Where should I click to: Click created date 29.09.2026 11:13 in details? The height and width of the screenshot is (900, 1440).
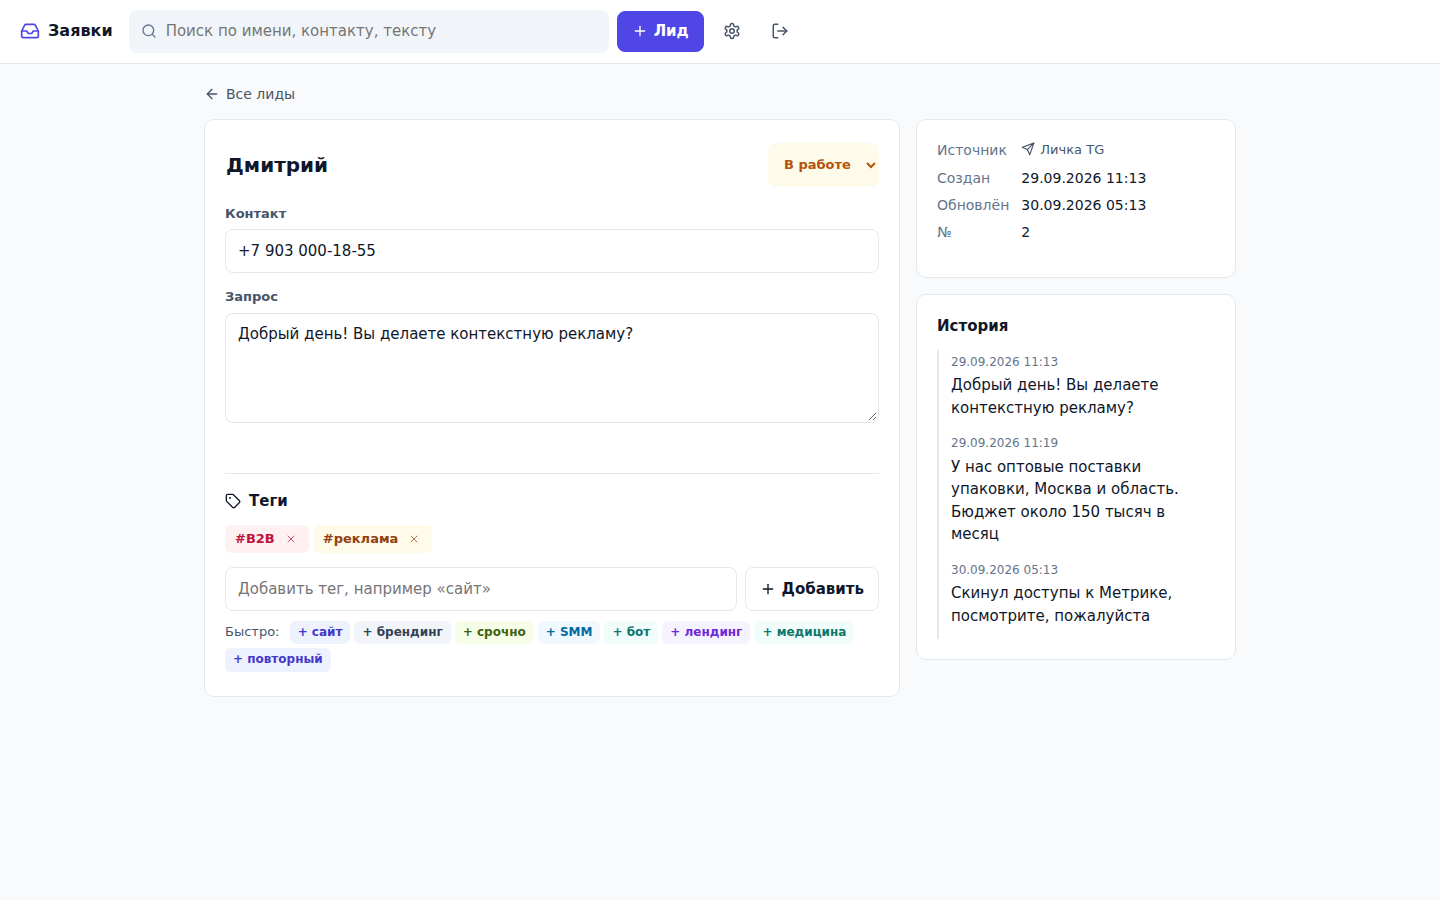coord(1083,178)
